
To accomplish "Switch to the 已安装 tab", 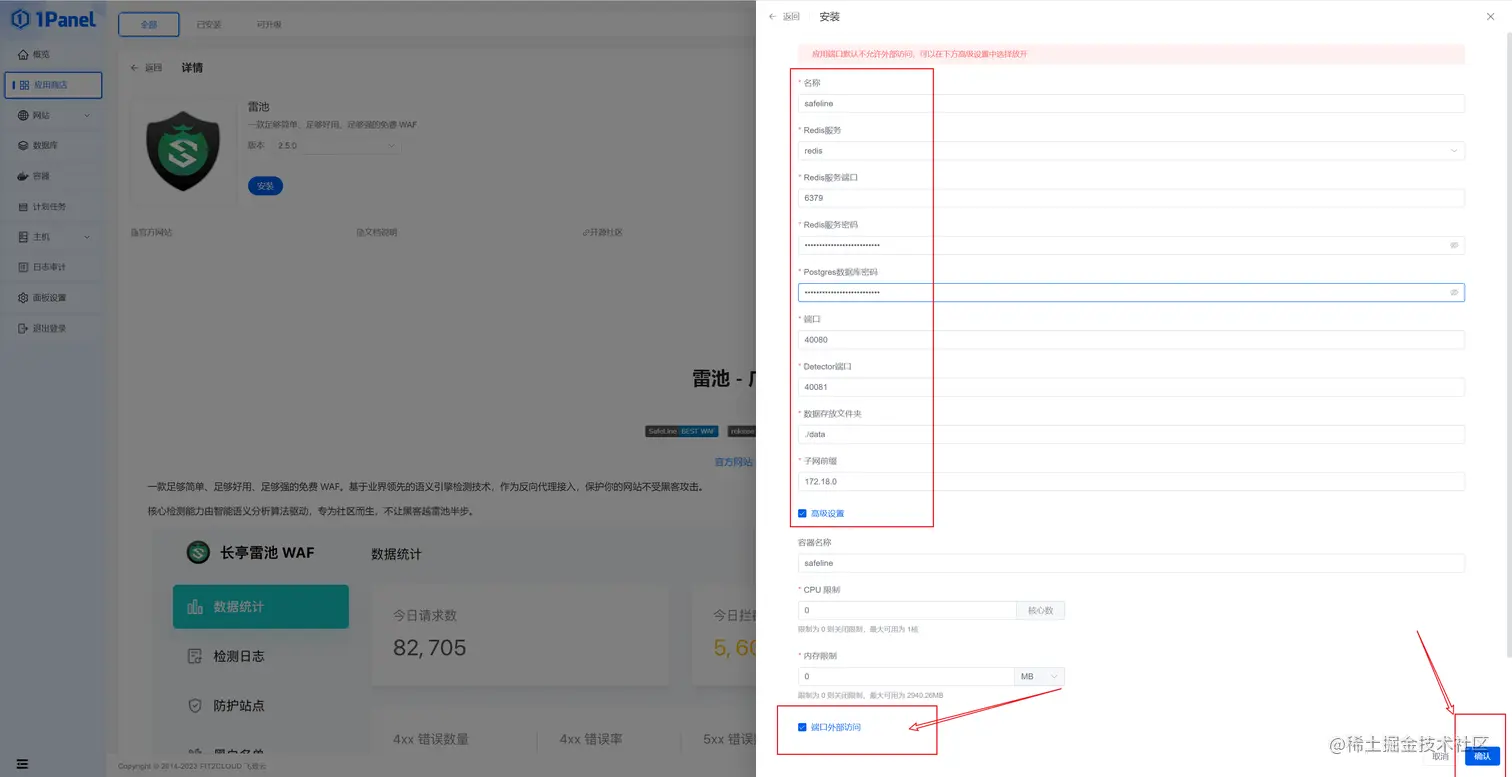I will [209, 24].
